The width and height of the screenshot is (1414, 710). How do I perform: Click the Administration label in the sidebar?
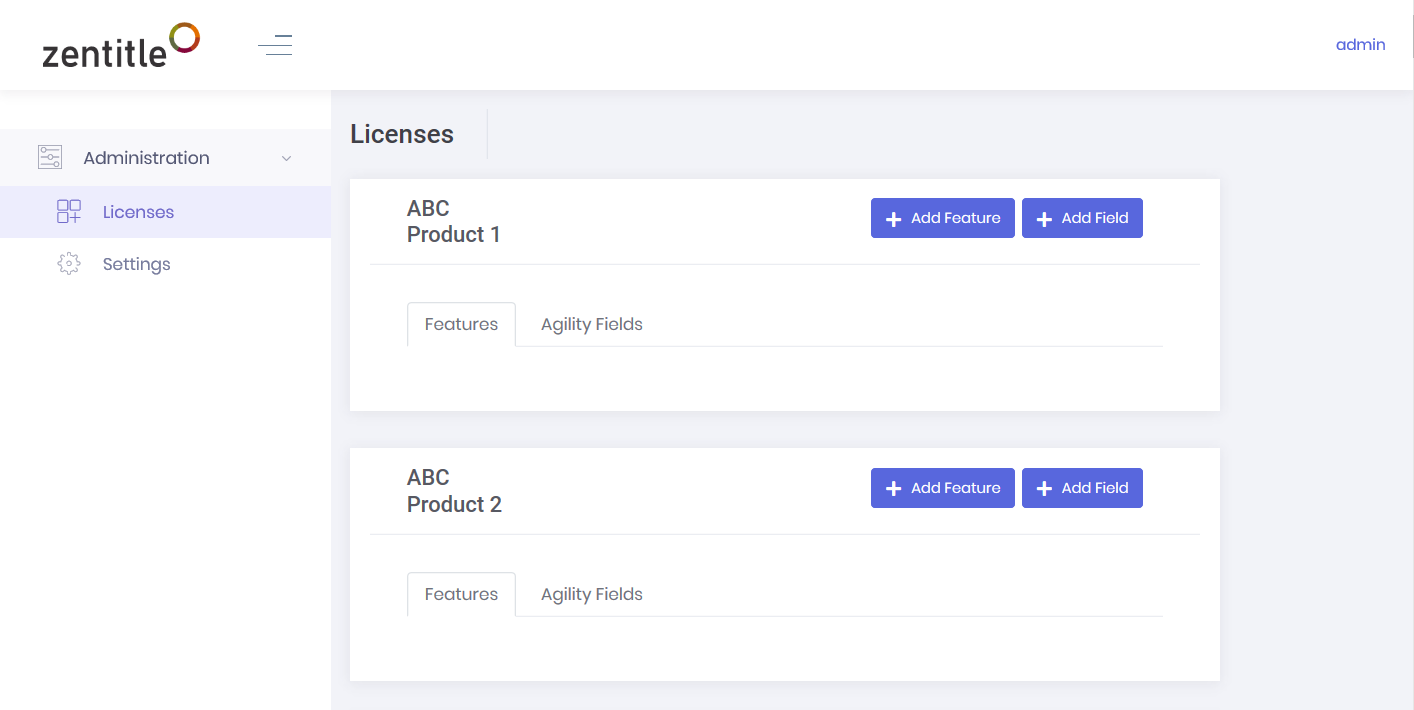pos(146,158)
